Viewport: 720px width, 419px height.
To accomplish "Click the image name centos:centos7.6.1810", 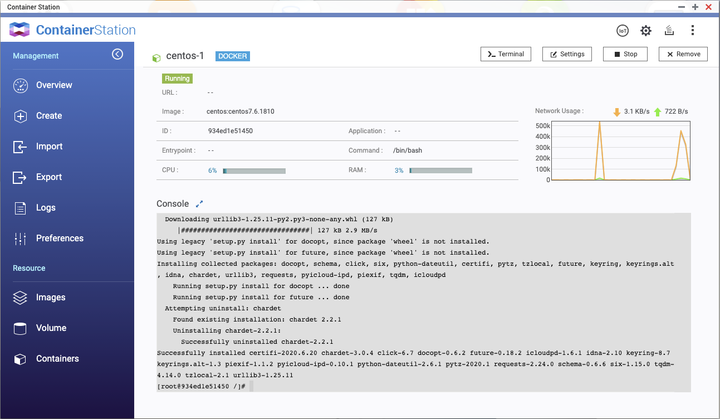I will tap(240, 111).
